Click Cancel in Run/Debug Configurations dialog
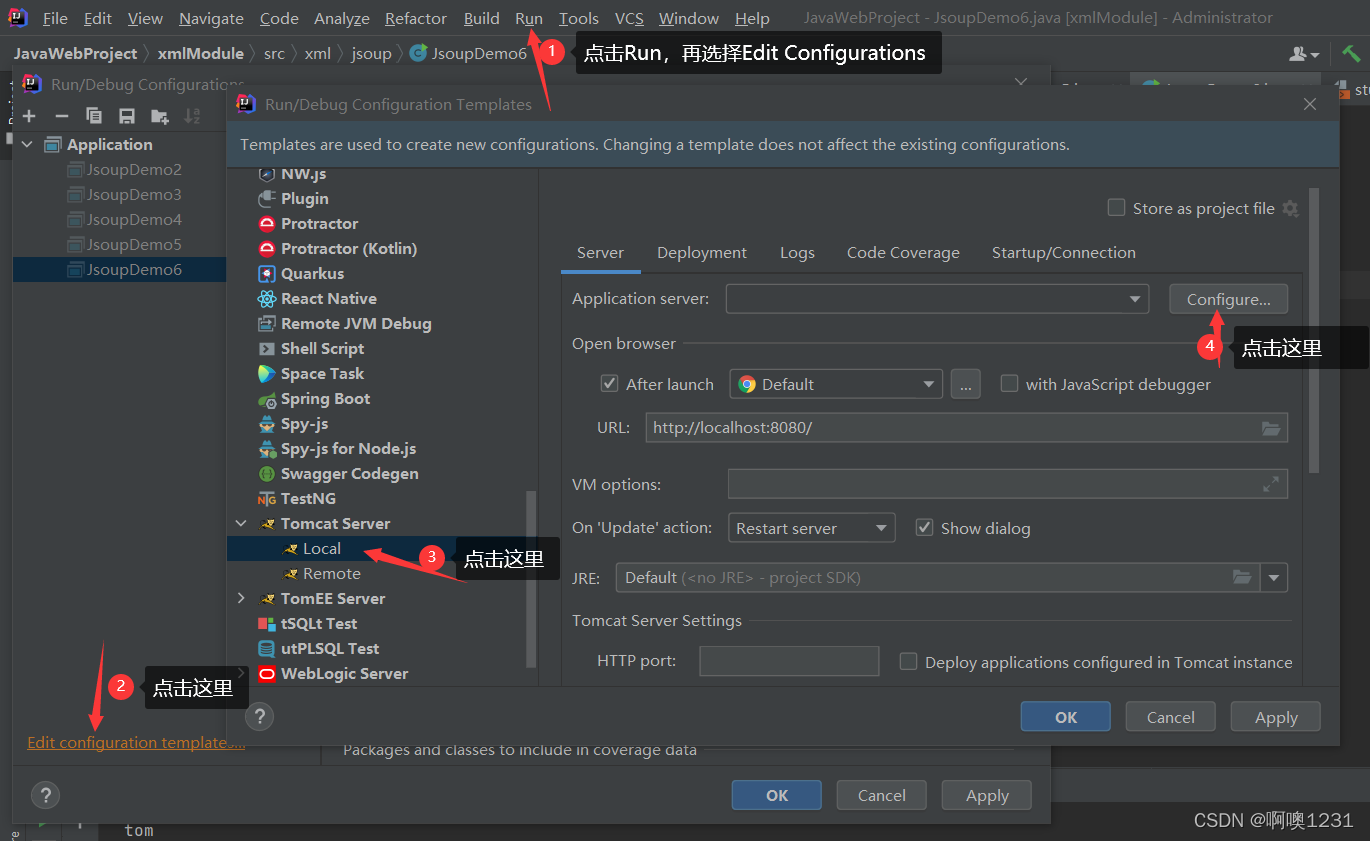This screenshot has width=1370, height=841. (x=882, y=795)
